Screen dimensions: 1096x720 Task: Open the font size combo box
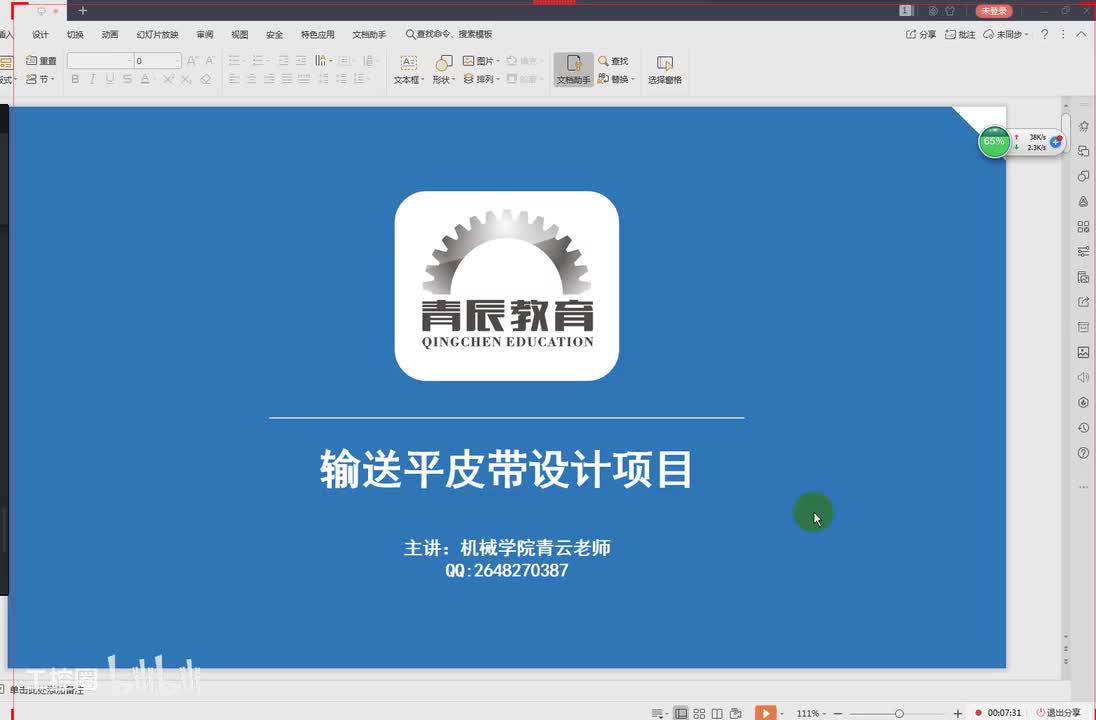pos(158,61)
